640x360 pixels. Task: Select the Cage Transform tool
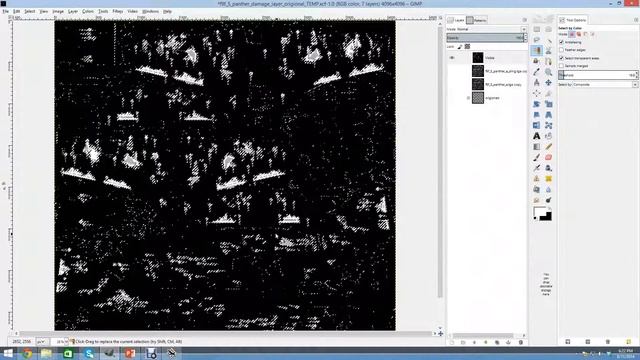point(549,125)
